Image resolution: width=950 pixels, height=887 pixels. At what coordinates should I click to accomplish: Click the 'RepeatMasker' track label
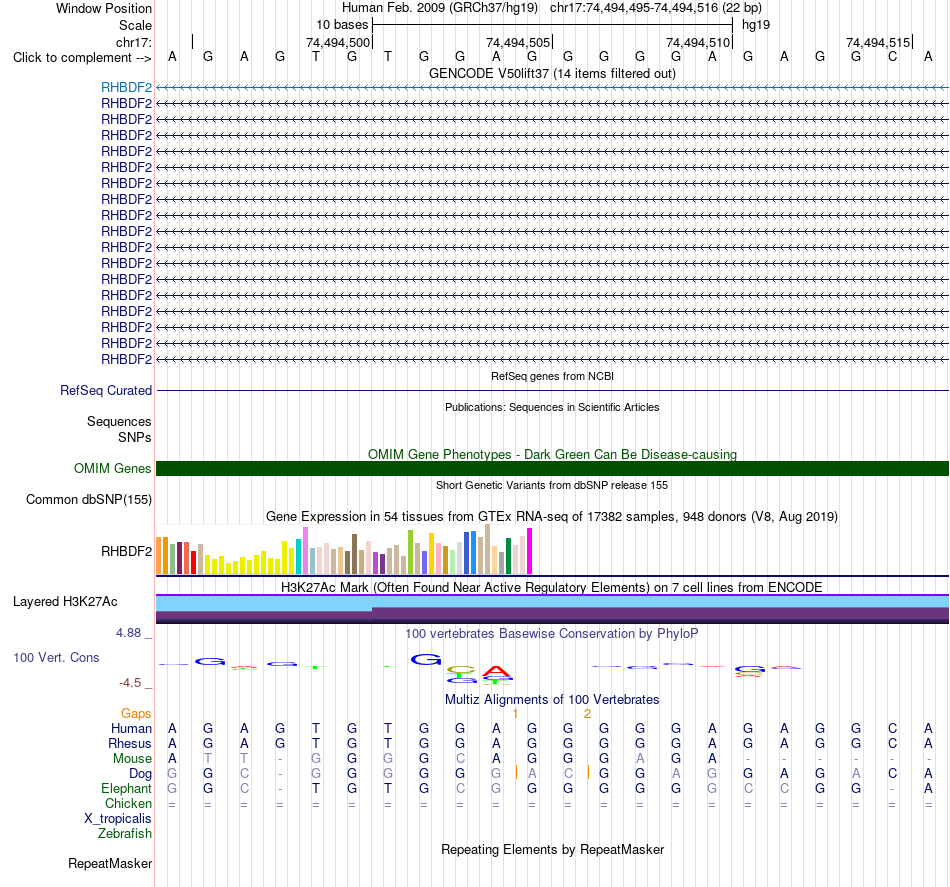(x=110, y=863)
